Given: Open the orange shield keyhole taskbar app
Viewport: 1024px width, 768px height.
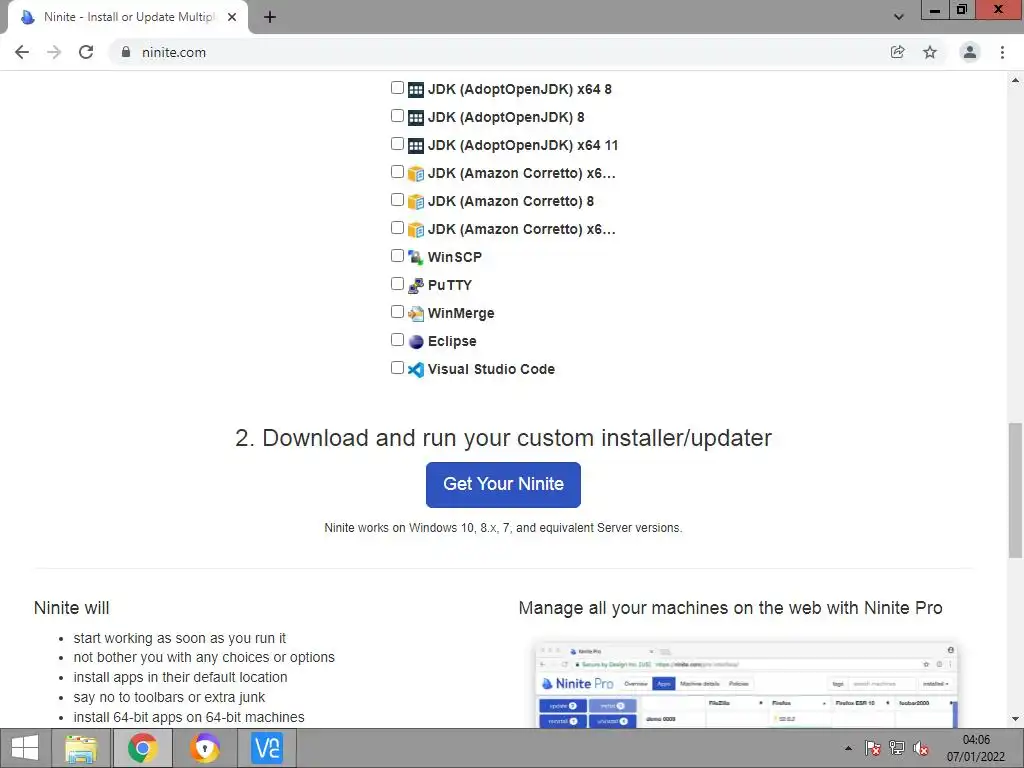Looking at the screenshot, I should [x=205, y=748].
